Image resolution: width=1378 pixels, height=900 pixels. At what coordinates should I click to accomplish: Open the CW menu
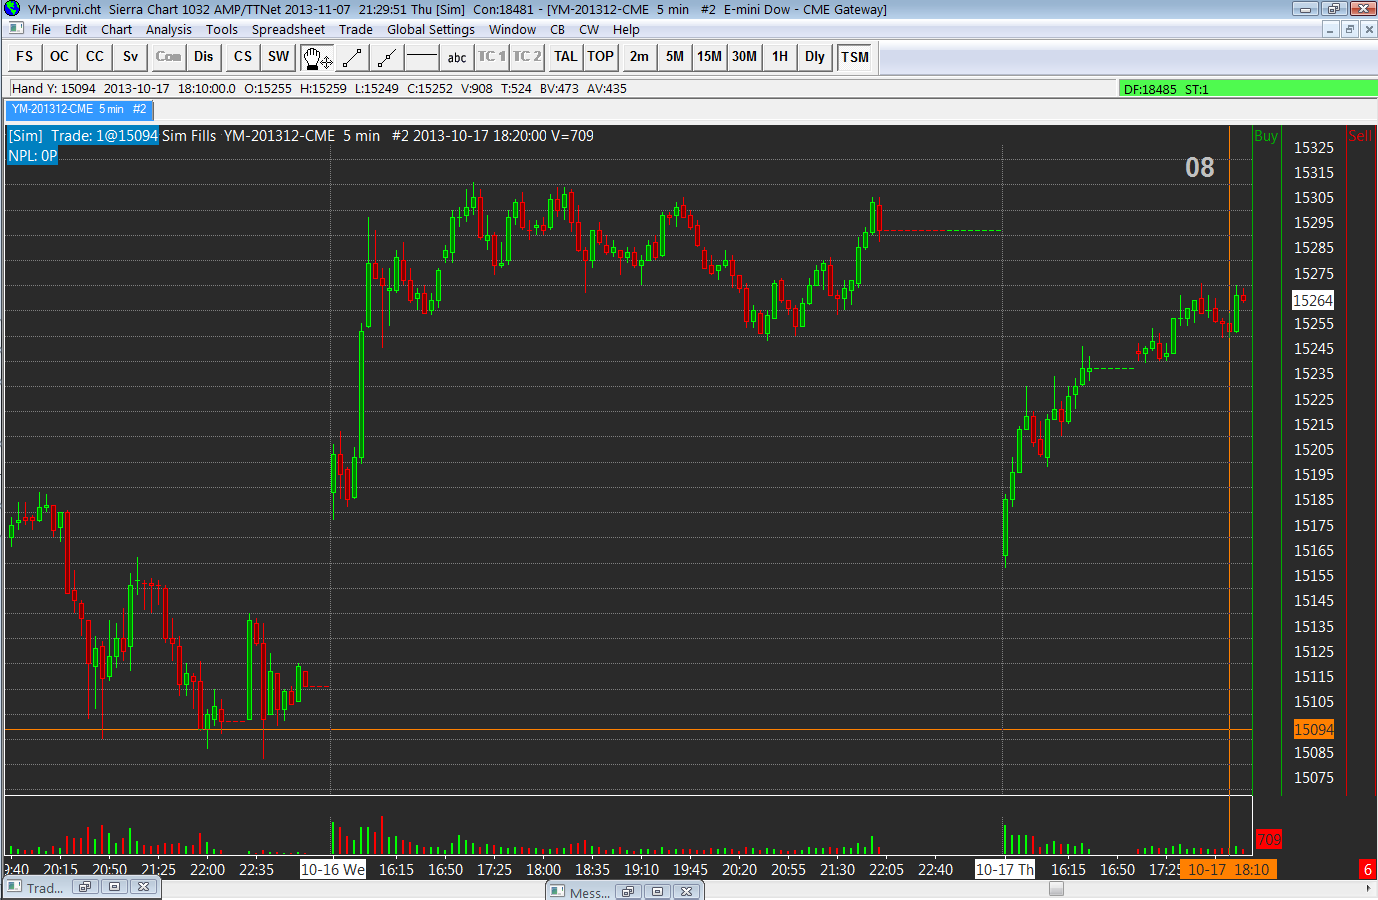pyautogui.click(x=589, y=29)
